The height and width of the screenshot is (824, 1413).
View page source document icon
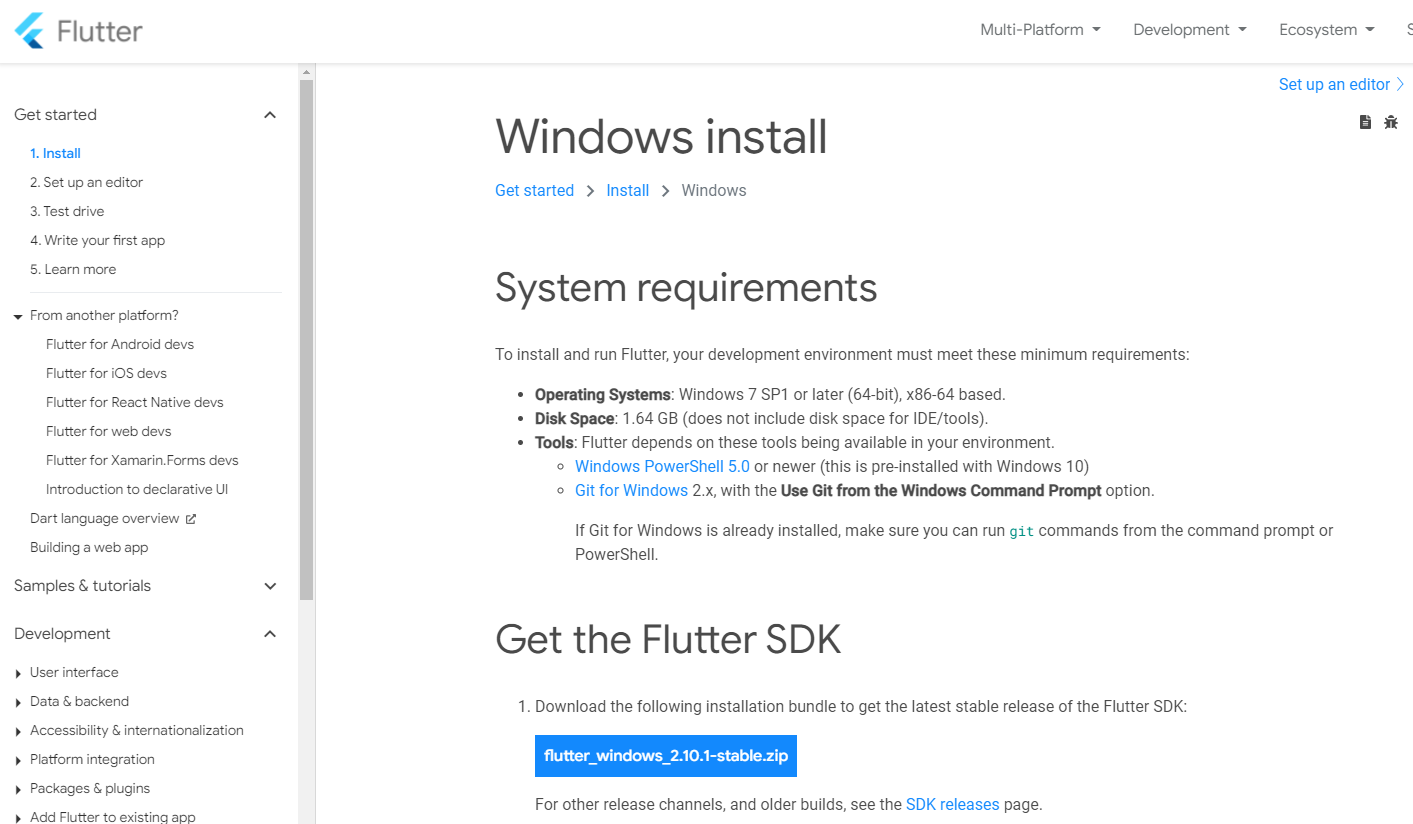(1365, 122)
